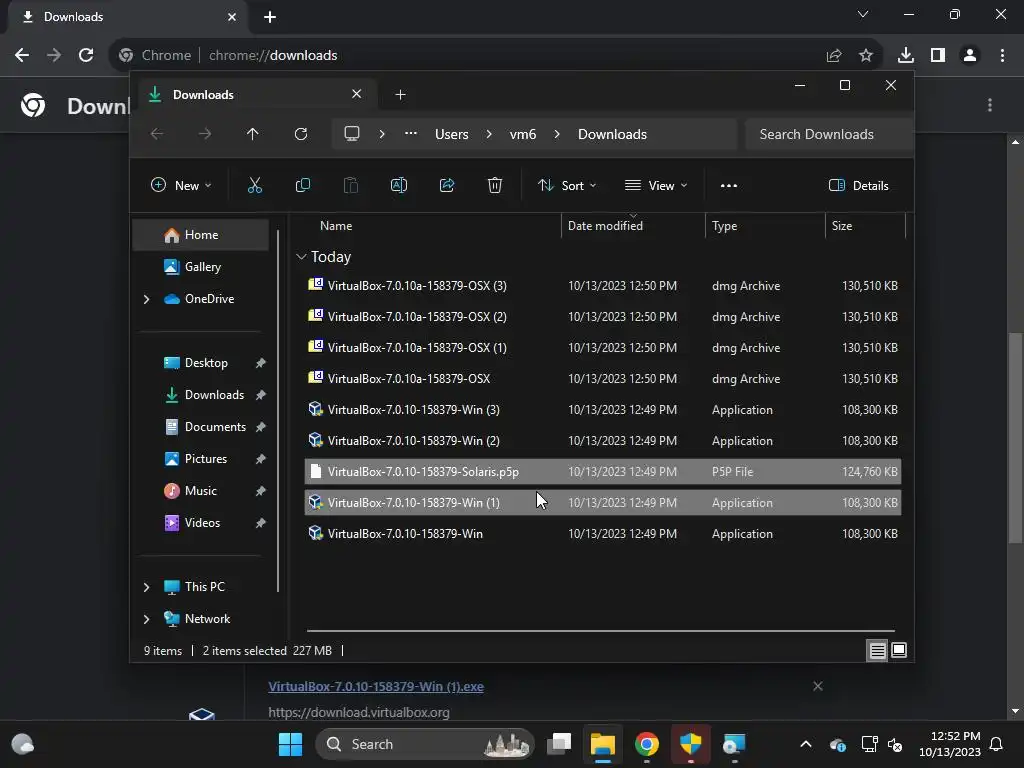Click the Copy icon in Explorer toolbar

tap(302, 185)
